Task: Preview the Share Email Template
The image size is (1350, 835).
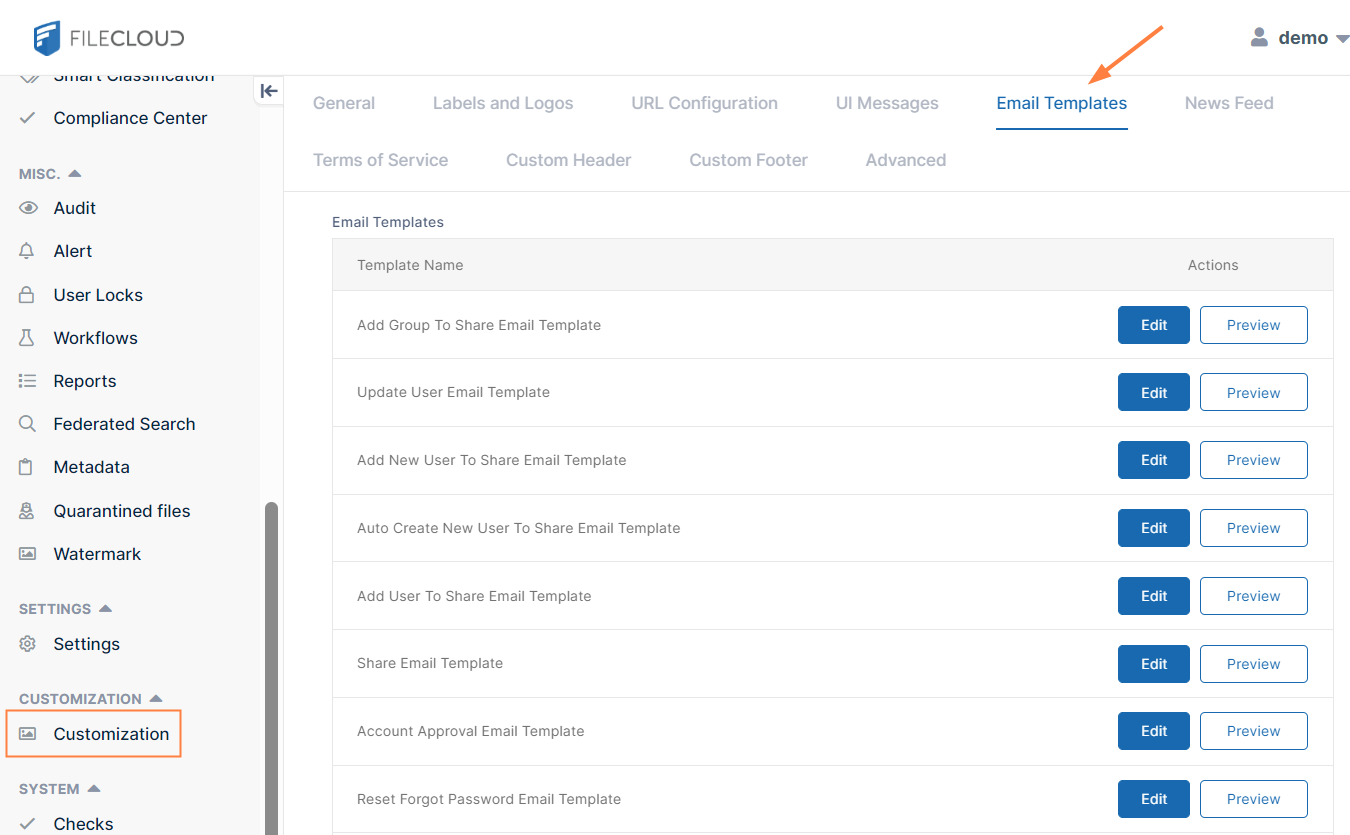Action: [1253, 664]
